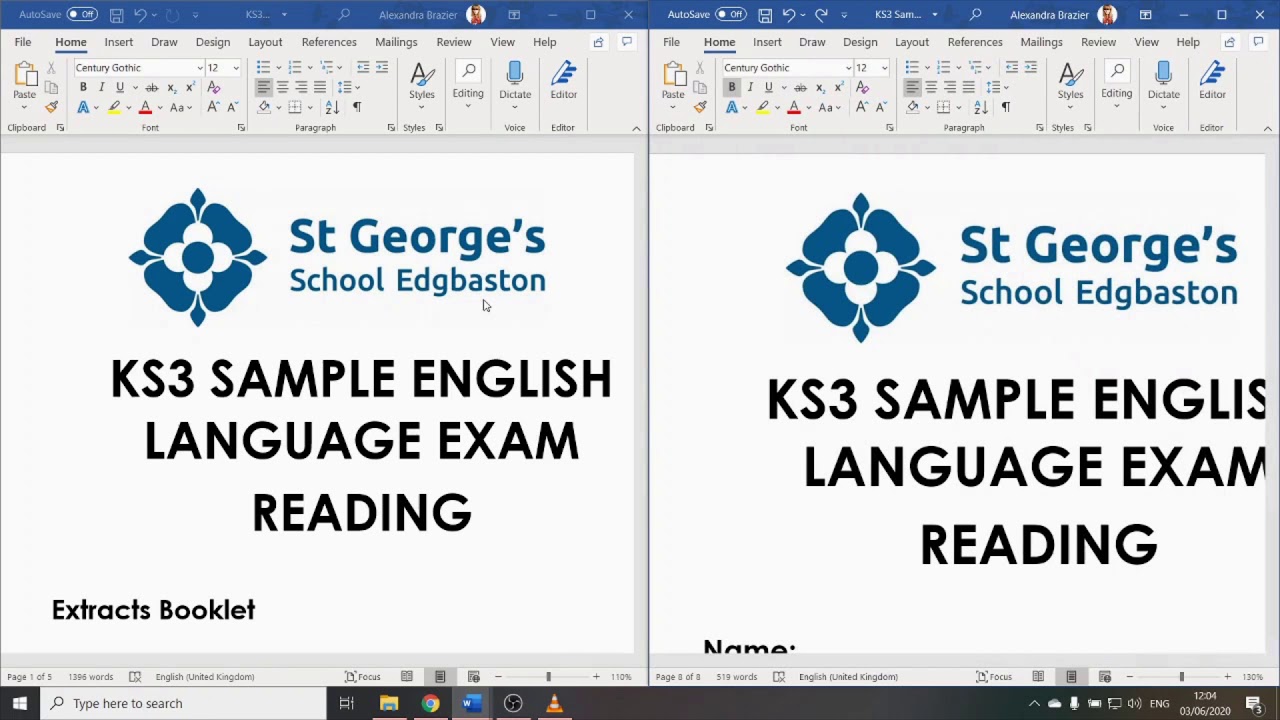This screenshot has width=1280, height=720.
Task: Click Page 8 of 8 in right status bar
Action: [x=678, y=677]
